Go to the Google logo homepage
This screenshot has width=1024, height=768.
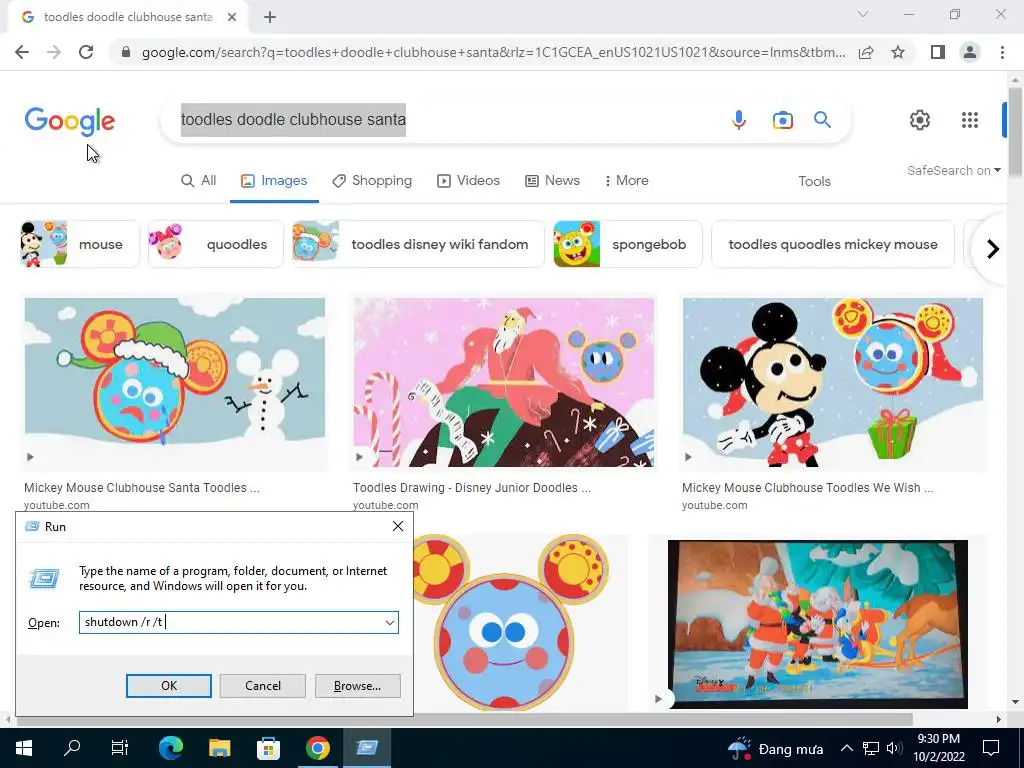pos(70,121)
